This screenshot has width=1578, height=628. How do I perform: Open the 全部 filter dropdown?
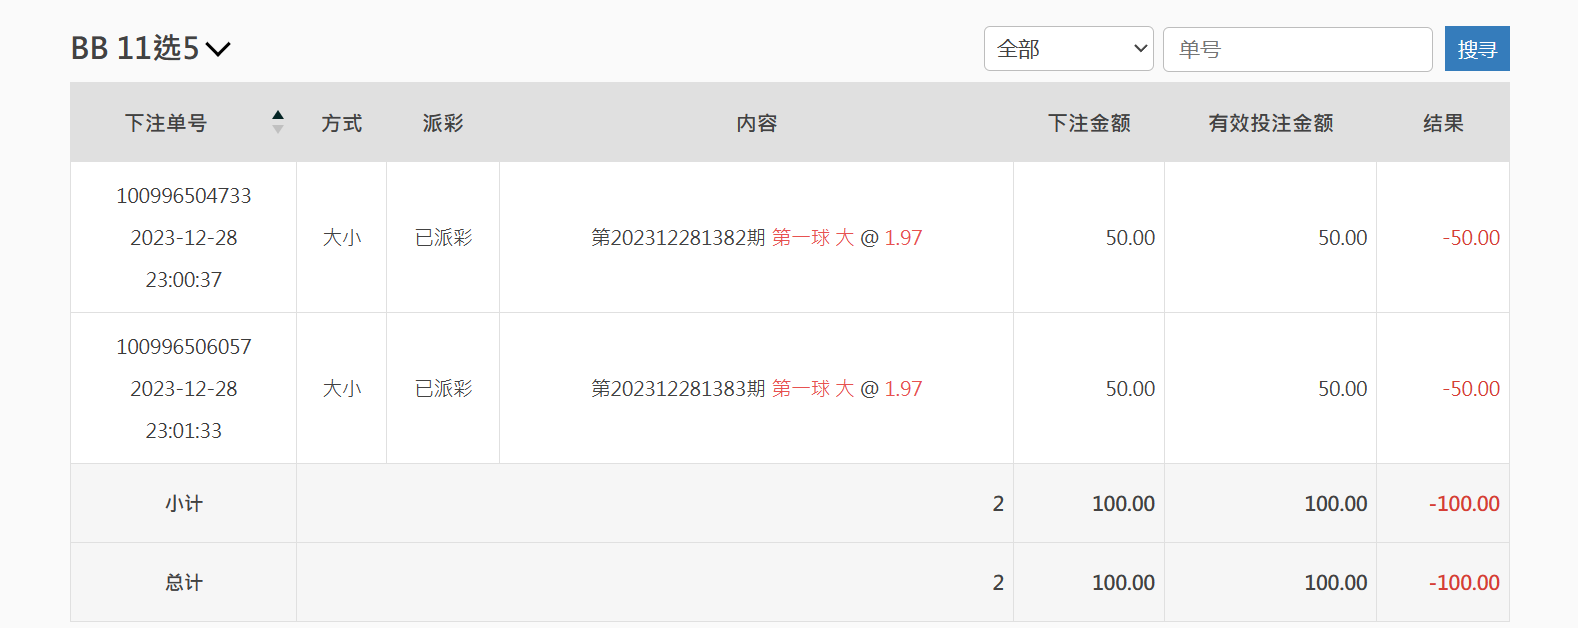[1068, 49]
